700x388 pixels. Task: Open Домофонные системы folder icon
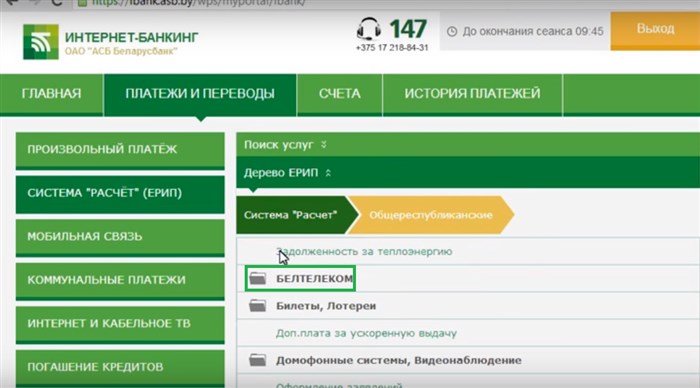[258, 360]
